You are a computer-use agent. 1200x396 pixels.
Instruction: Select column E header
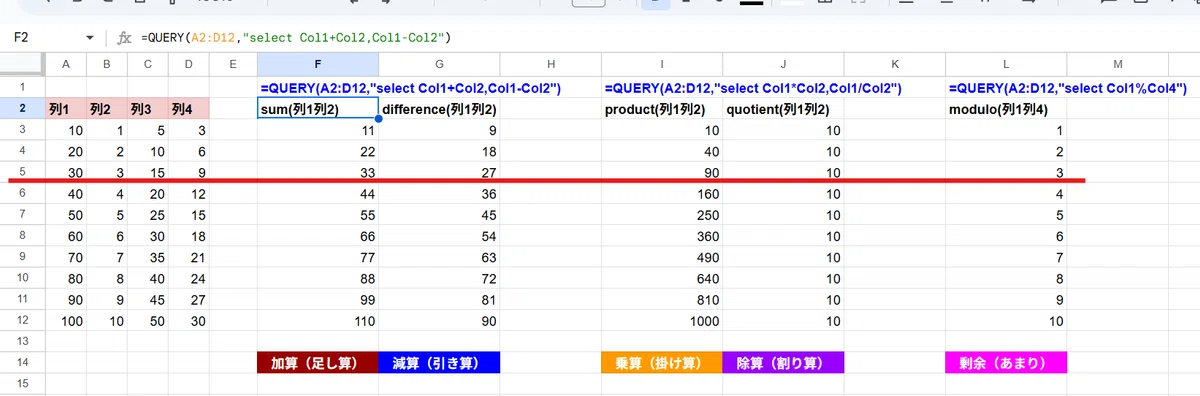pyautogui.click(x=233, y=64)
